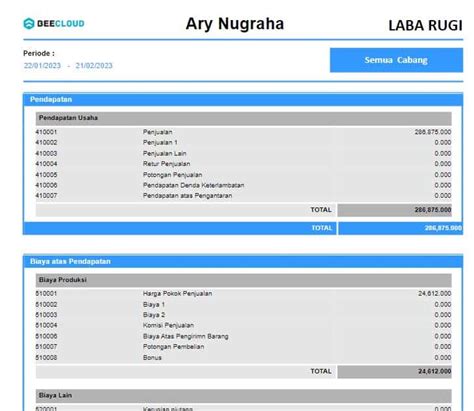Click the Semua Cabang button

(x=396, y=60)
